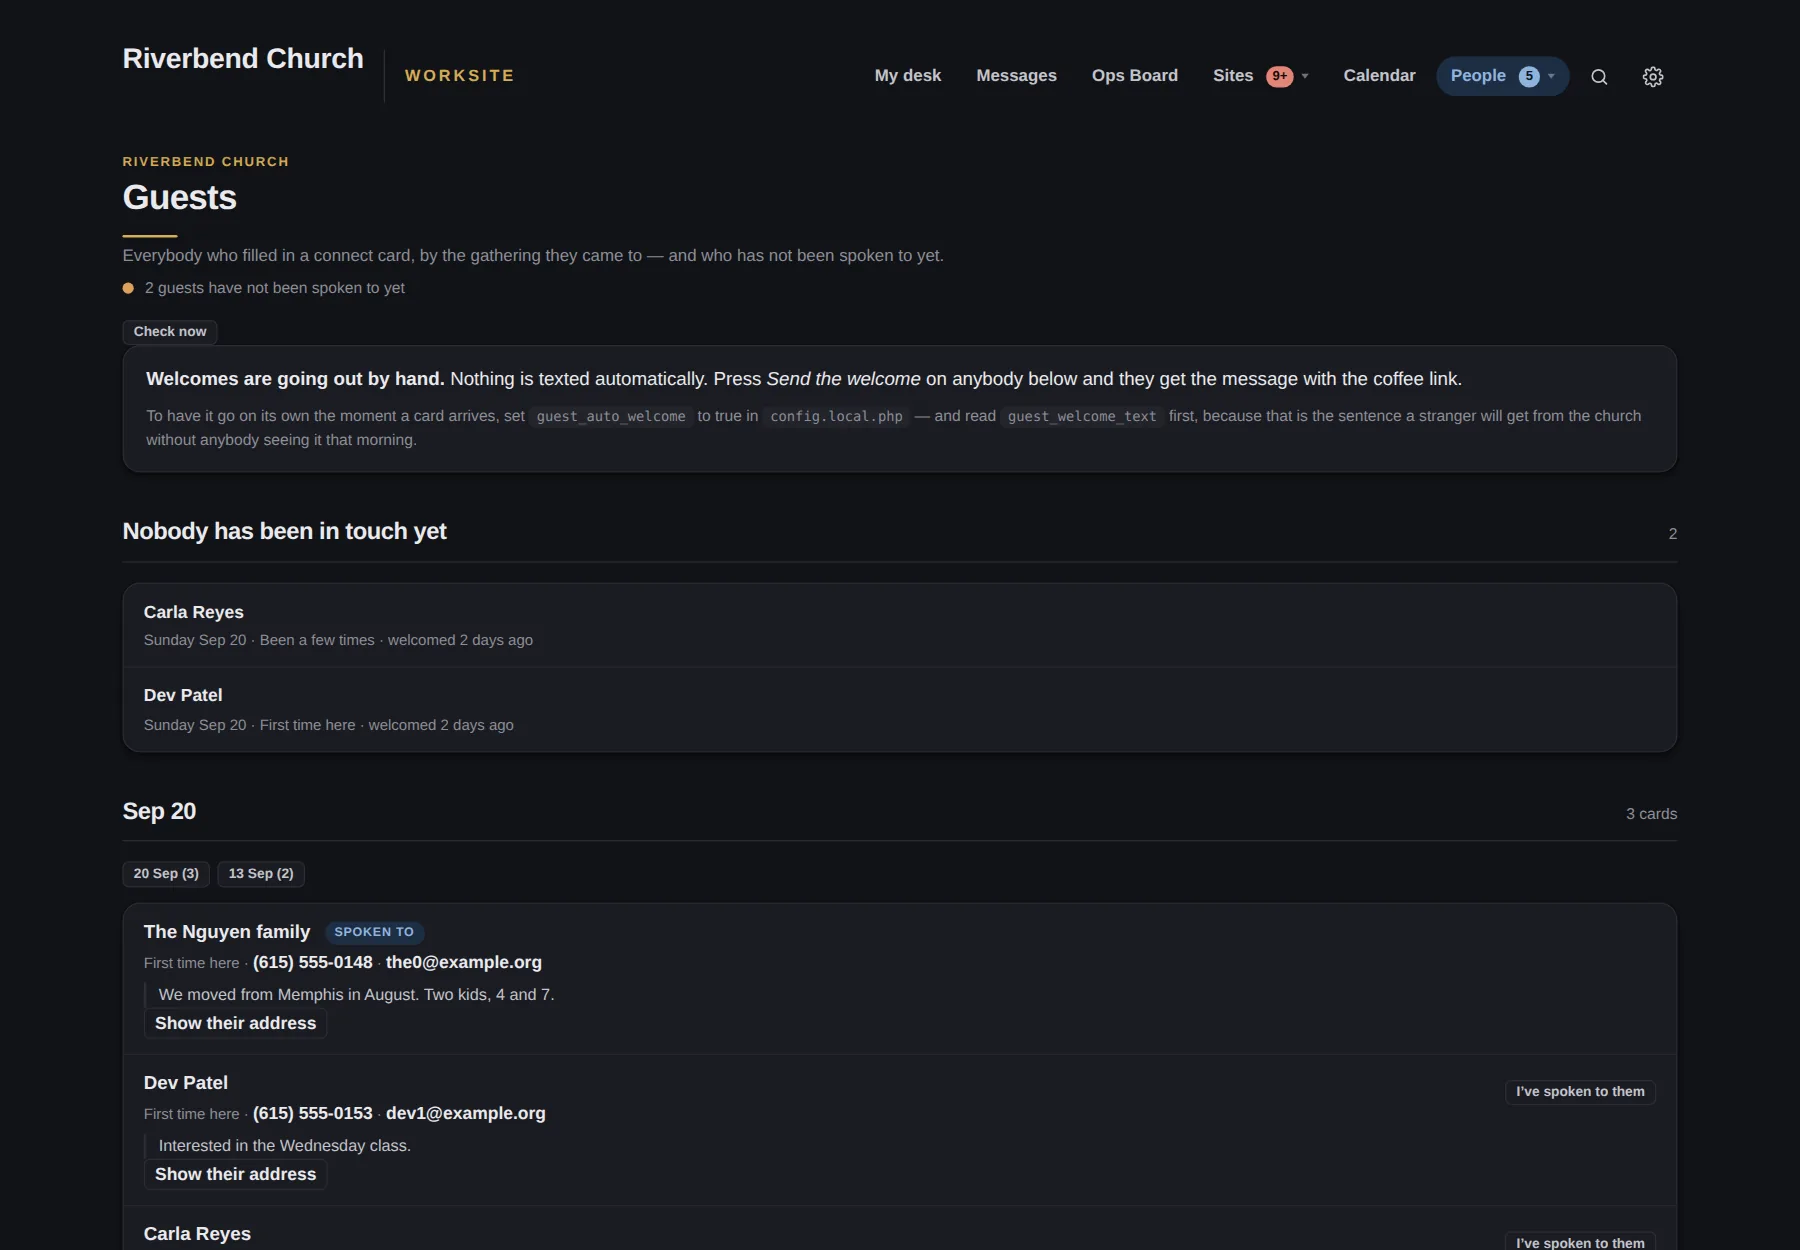
Task: Switch to the 13 Sep (2) gathering
Action: pyautogui.click(x=261, y=874)
